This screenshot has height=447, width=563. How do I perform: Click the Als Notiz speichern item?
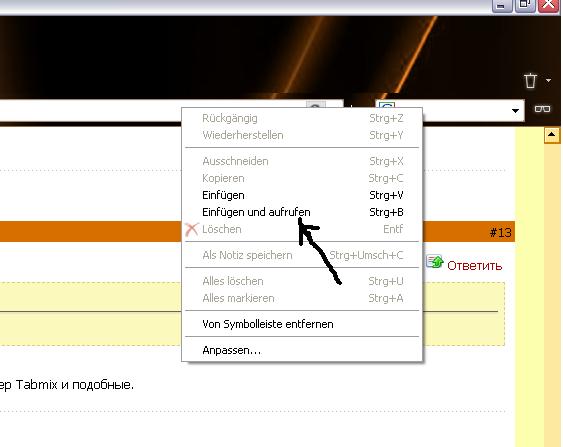click(302, 255)
